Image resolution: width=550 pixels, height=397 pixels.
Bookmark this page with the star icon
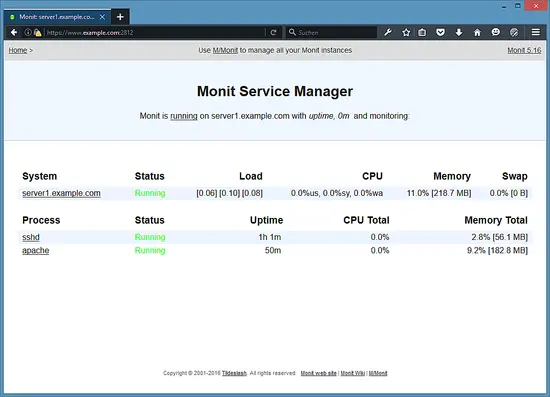(406, 33)
